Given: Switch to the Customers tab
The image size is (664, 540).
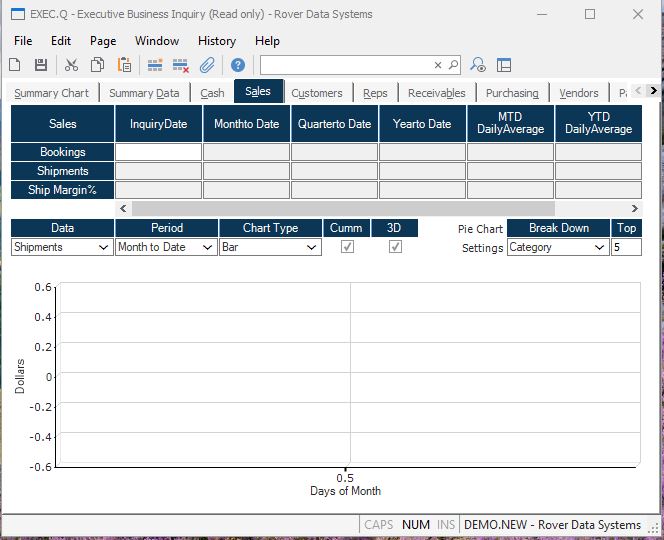Looking at the screenshot, I should [317, 93].
